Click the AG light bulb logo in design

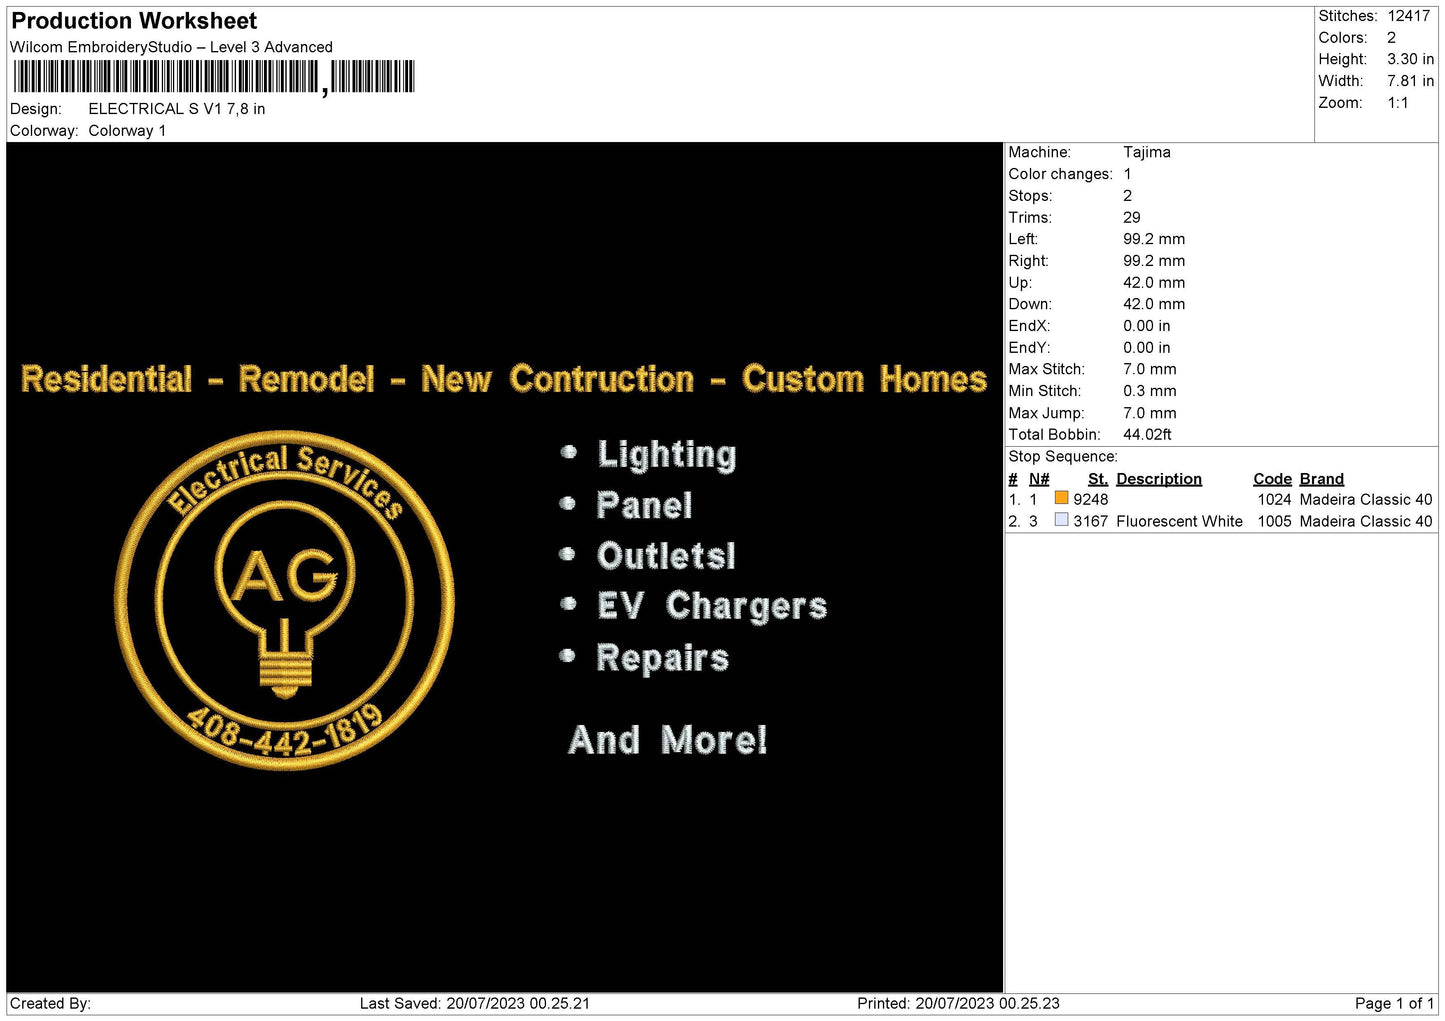tap(285, 600)
